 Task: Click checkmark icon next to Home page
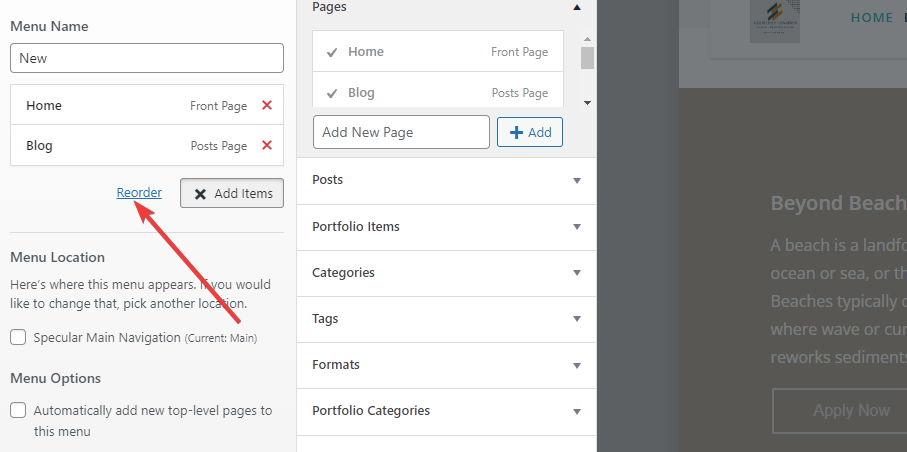click(332, 52)
